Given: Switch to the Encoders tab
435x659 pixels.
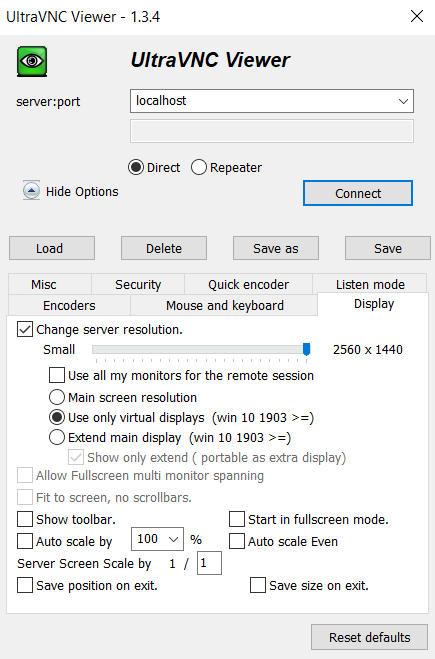Looking at the screenshot, I should point(69,305).
